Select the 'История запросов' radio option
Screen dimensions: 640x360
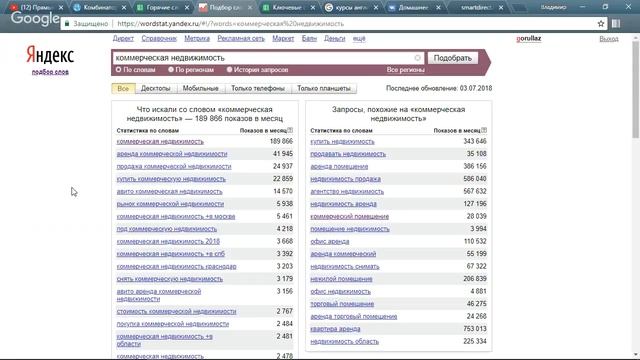[229, 70]
